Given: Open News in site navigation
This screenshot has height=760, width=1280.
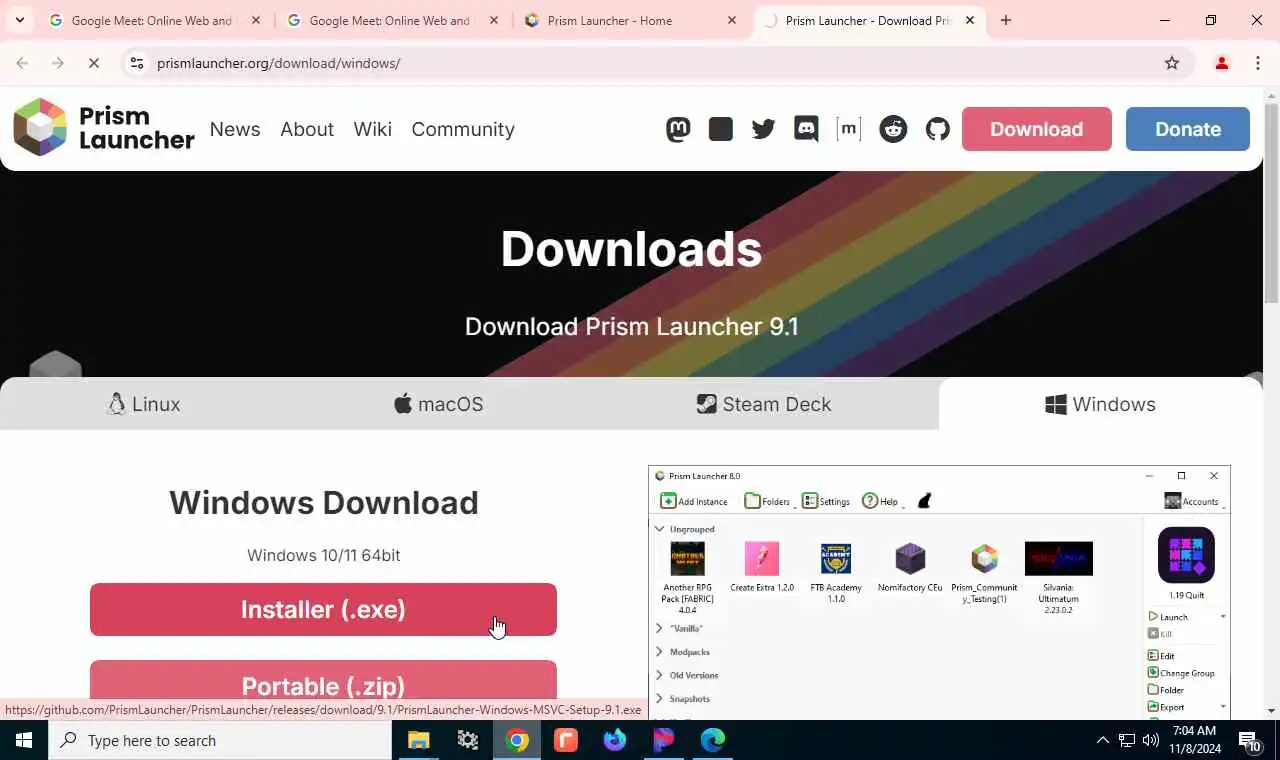Looking at the screenshot, I should tap(235, 129).
